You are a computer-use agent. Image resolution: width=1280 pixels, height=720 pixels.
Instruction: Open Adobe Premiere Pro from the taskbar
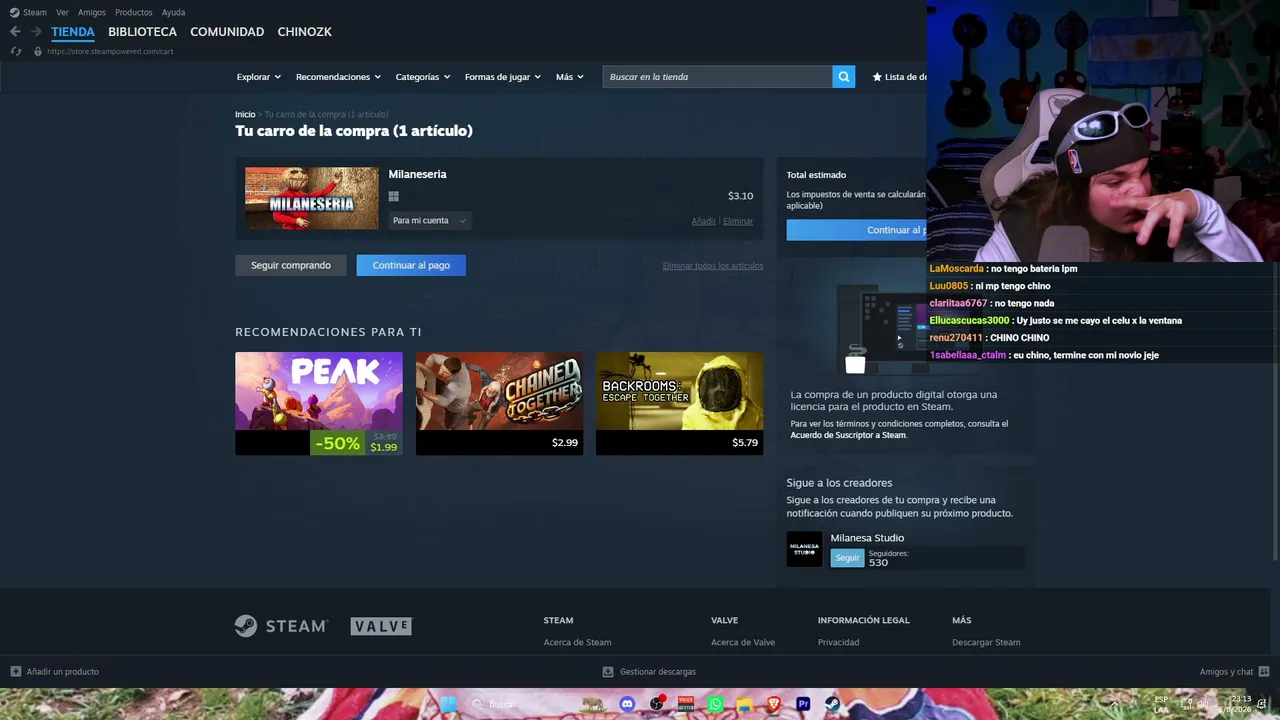tap(803, 704)
